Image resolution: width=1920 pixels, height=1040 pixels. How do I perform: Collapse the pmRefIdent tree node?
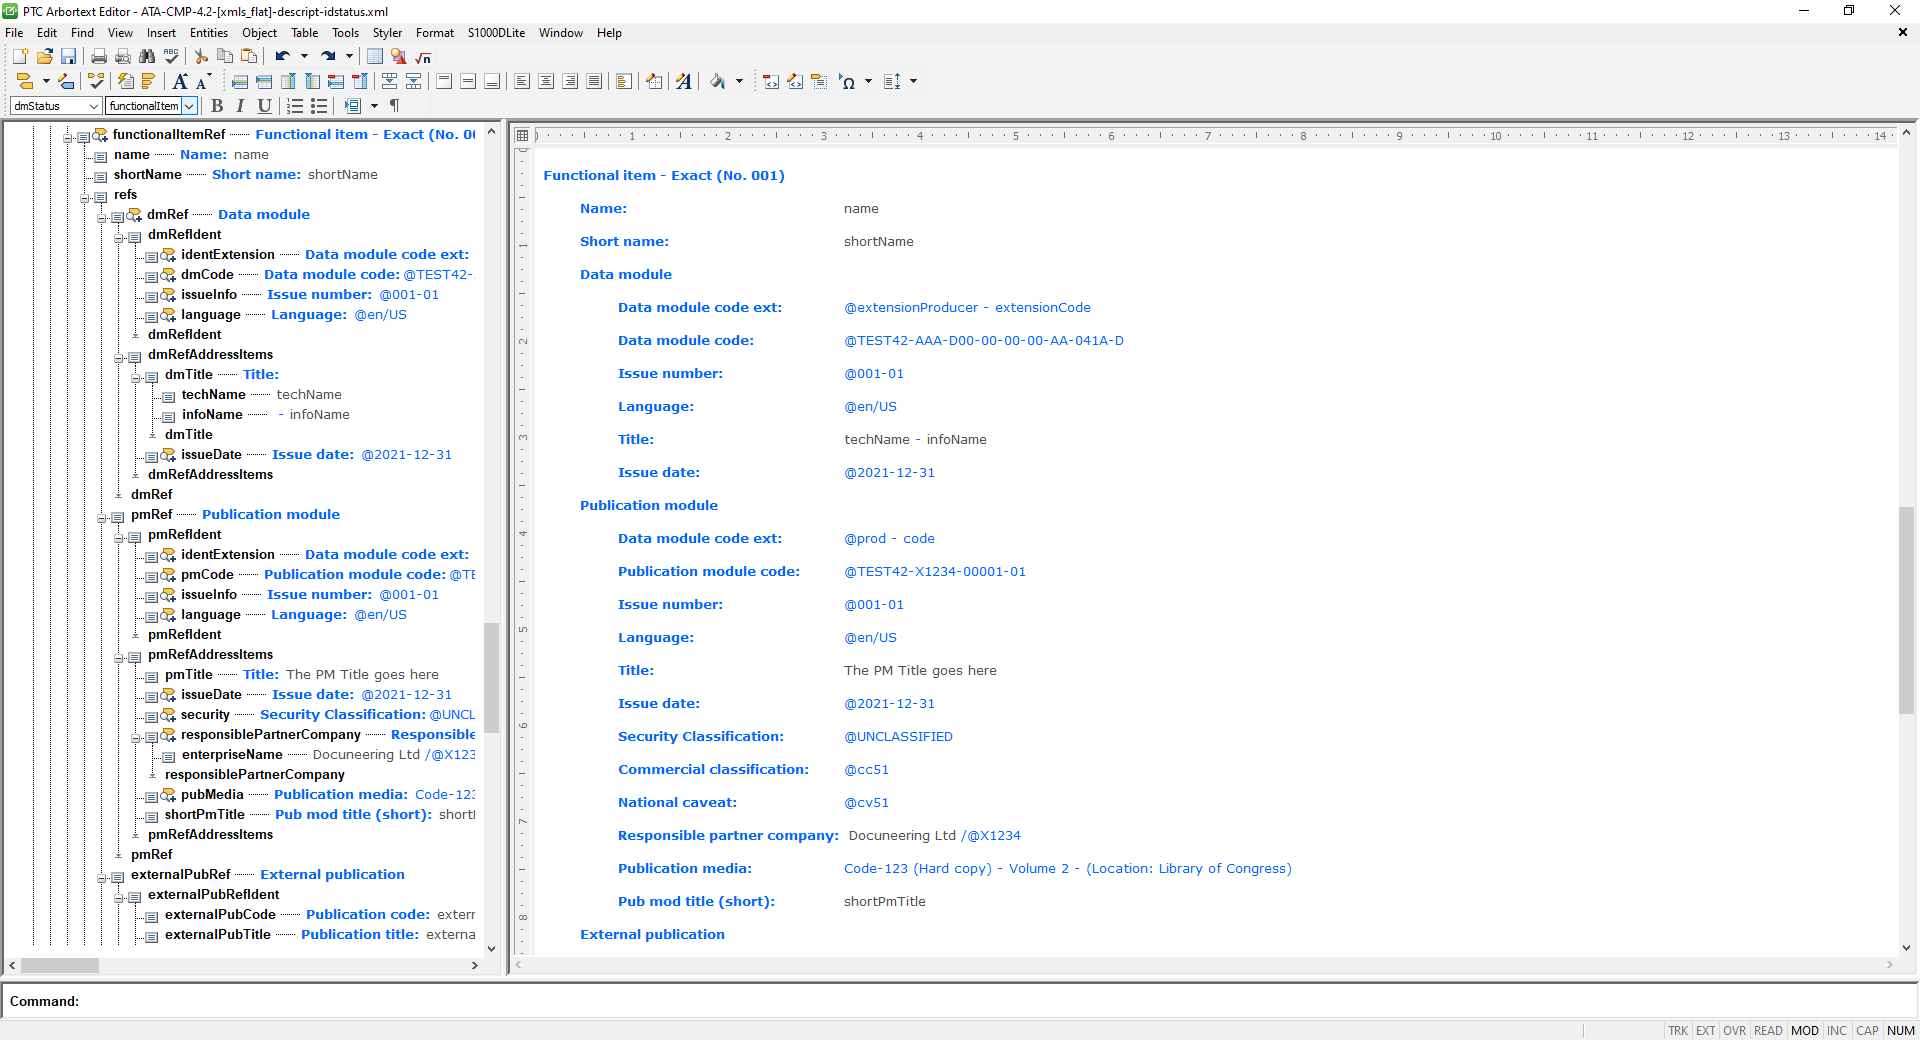pos(120,537)
